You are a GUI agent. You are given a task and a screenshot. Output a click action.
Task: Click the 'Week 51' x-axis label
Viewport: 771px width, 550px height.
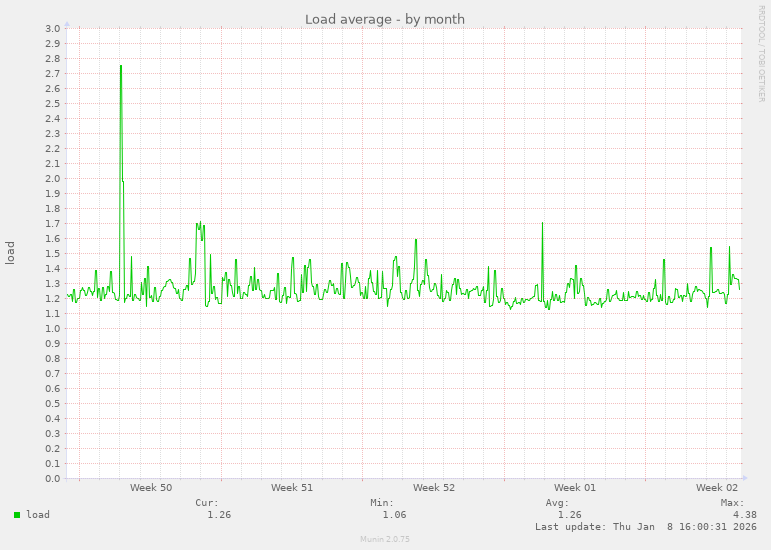tap(292, 488)
